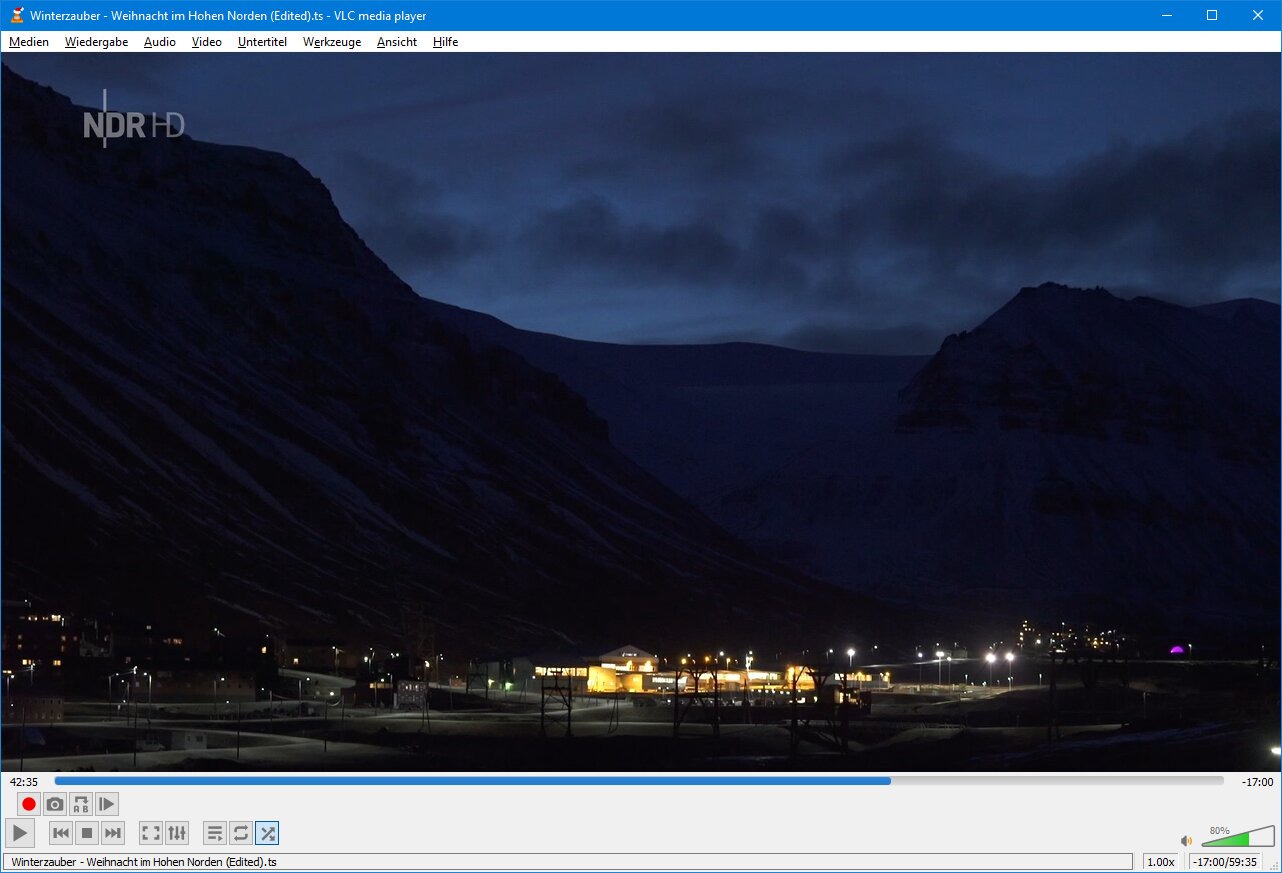1282x873 pixels.
Task: Toggle the loop repeat mode
Action: point(241,833)
